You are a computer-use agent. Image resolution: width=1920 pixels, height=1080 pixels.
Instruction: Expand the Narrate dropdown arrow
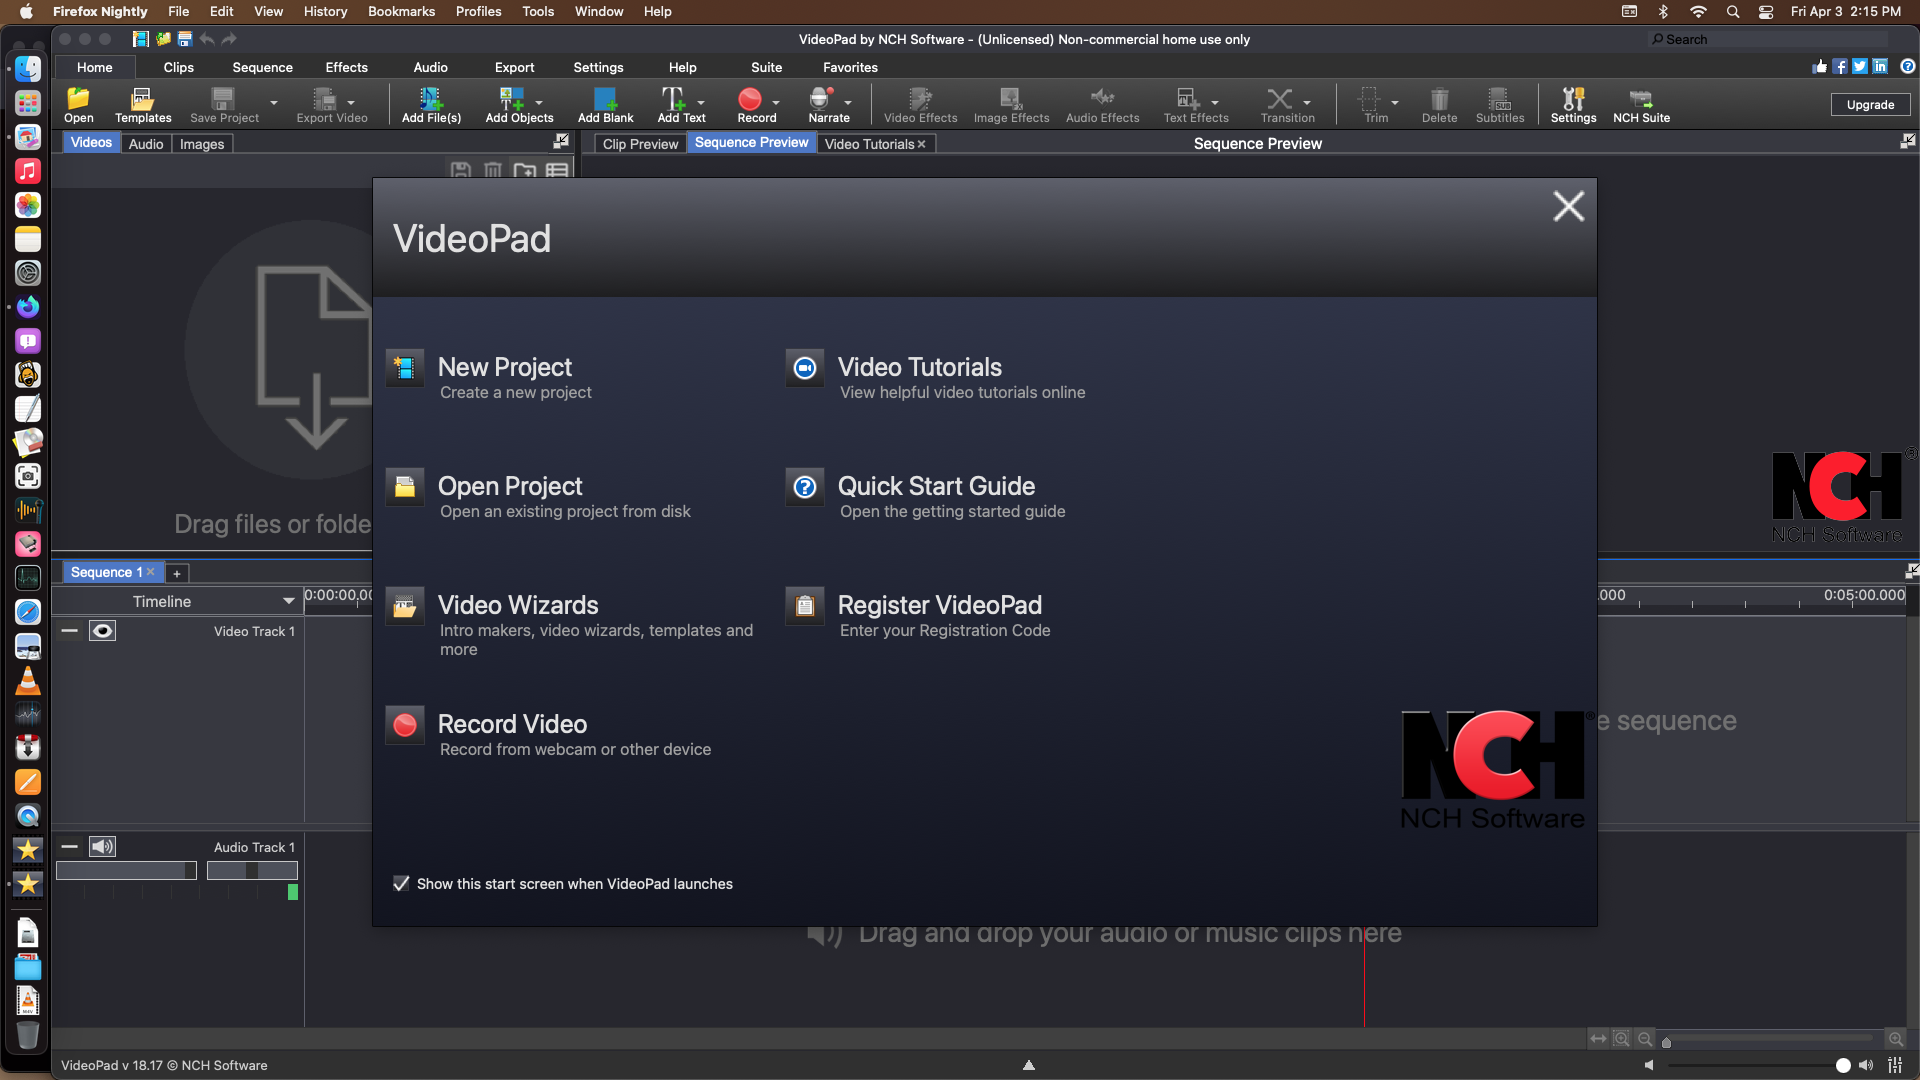coord(848,102)
